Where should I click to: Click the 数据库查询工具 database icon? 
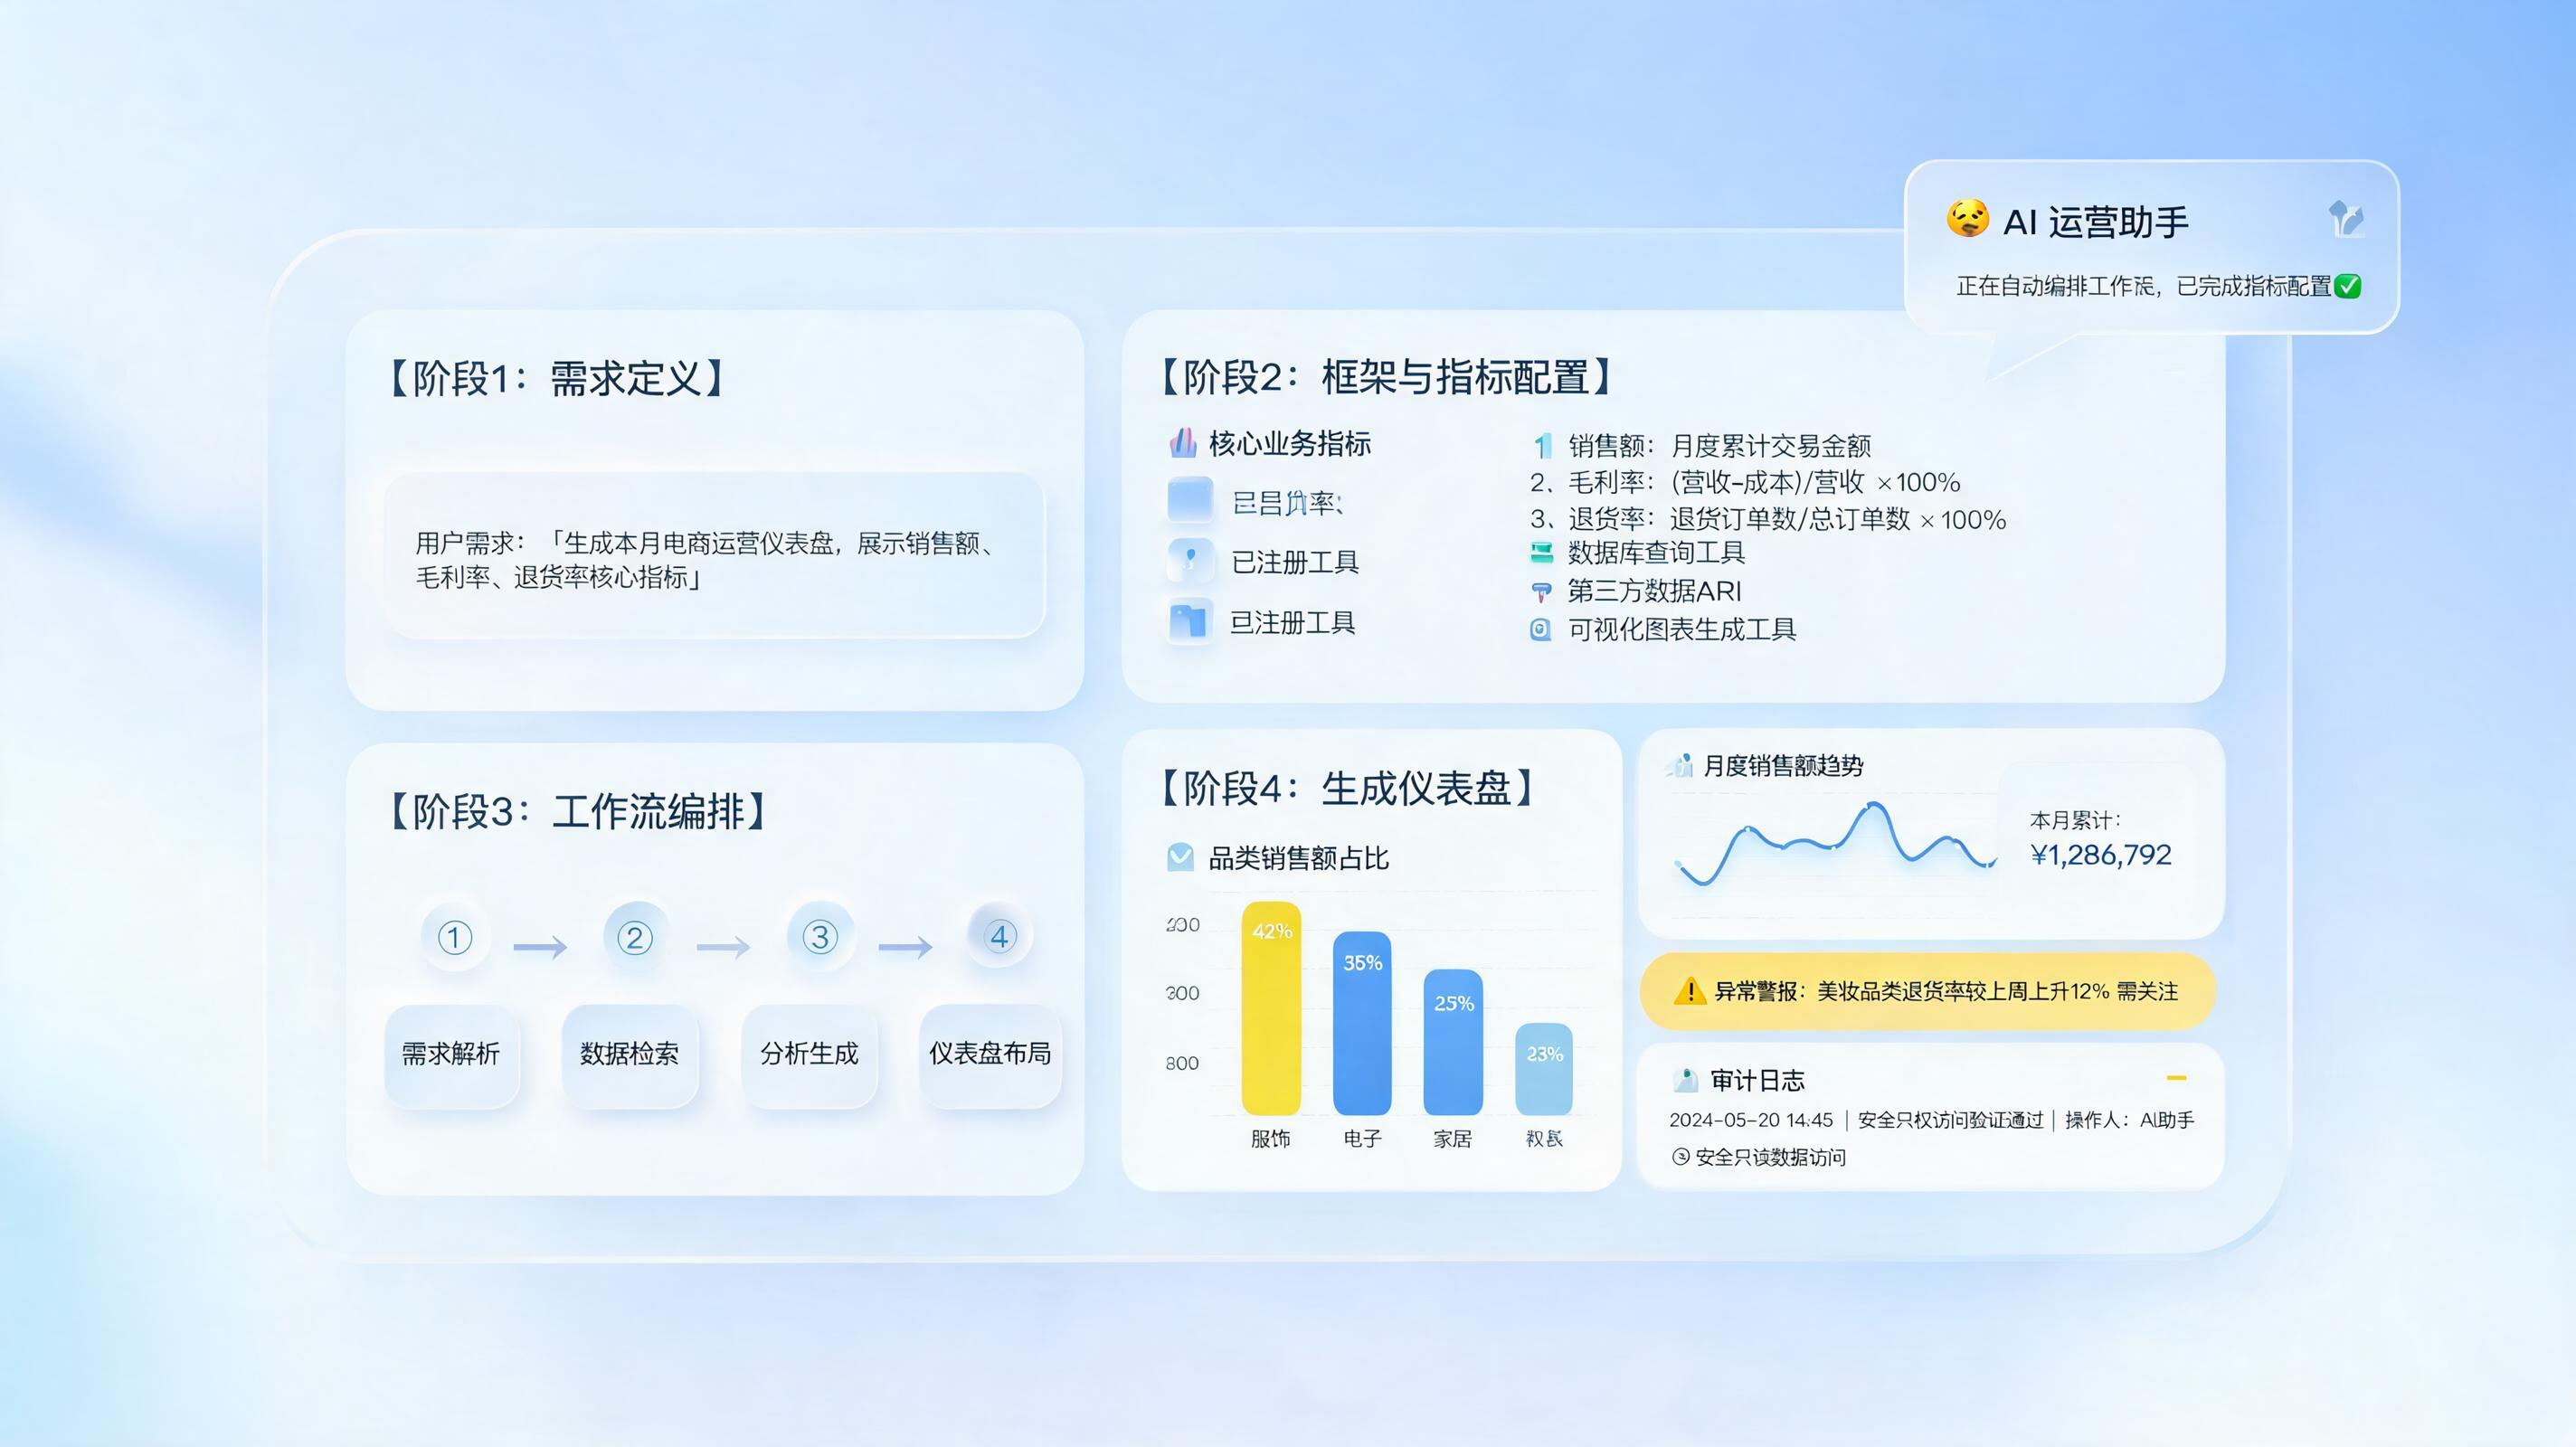pyautogui.click(x=1541, y=552)
